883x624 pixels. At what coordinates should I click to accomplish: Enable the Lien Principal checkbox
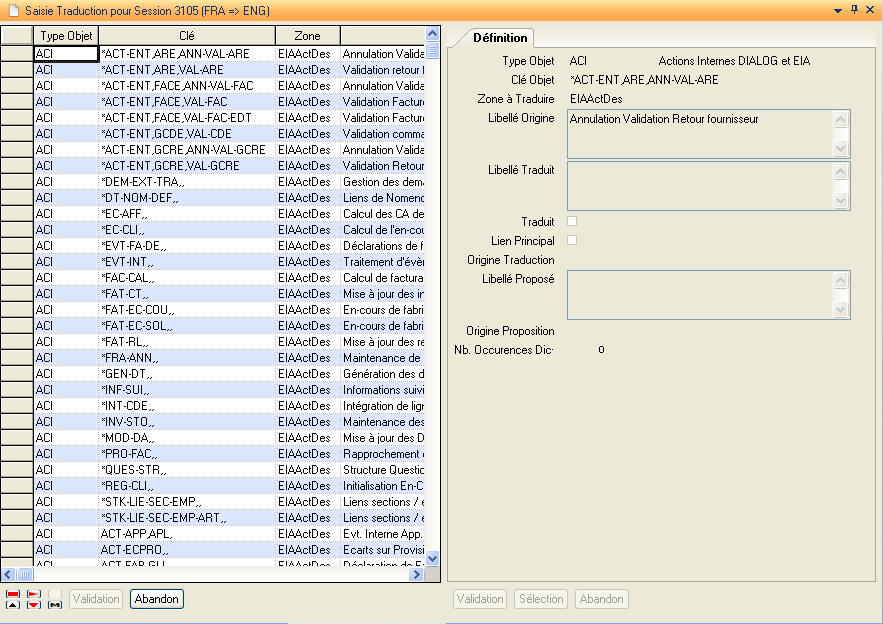pyautogui.click(x=572, y=240)
